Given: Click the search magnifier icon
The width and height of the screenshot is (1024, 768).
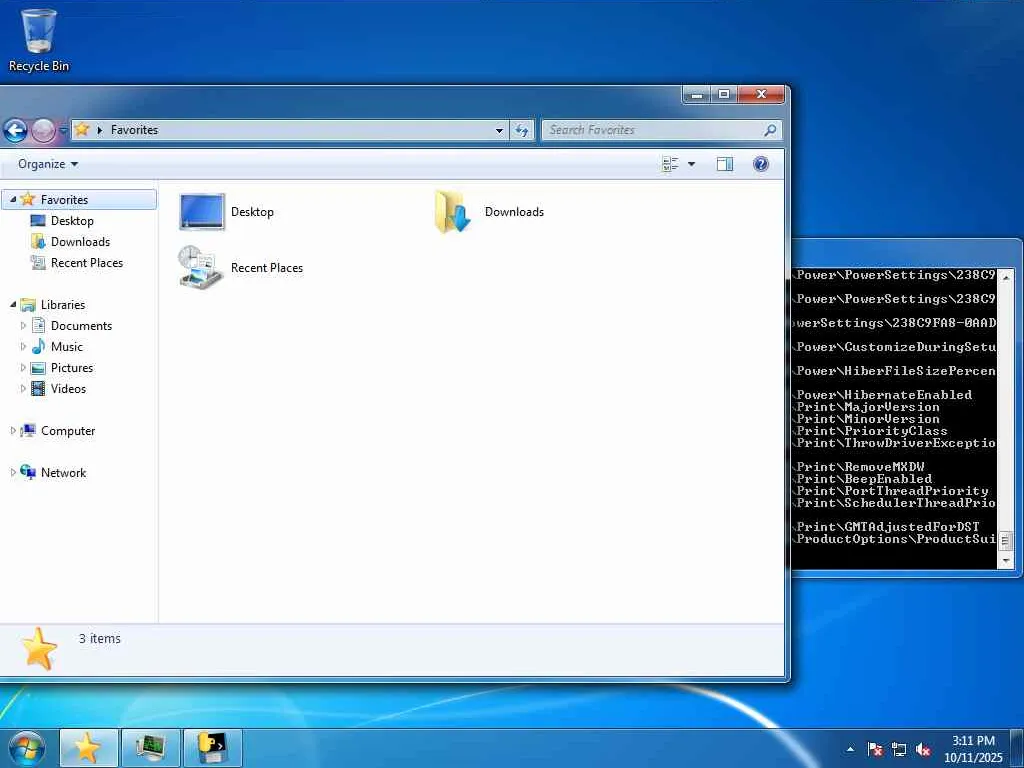Looking at the screenshot, I should point(771,130).
